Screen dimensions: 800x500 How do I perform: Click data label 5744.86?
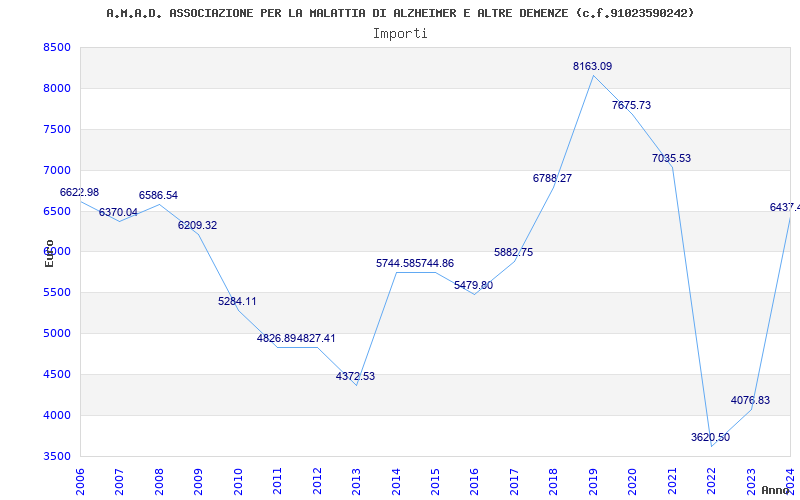[435, 263]
